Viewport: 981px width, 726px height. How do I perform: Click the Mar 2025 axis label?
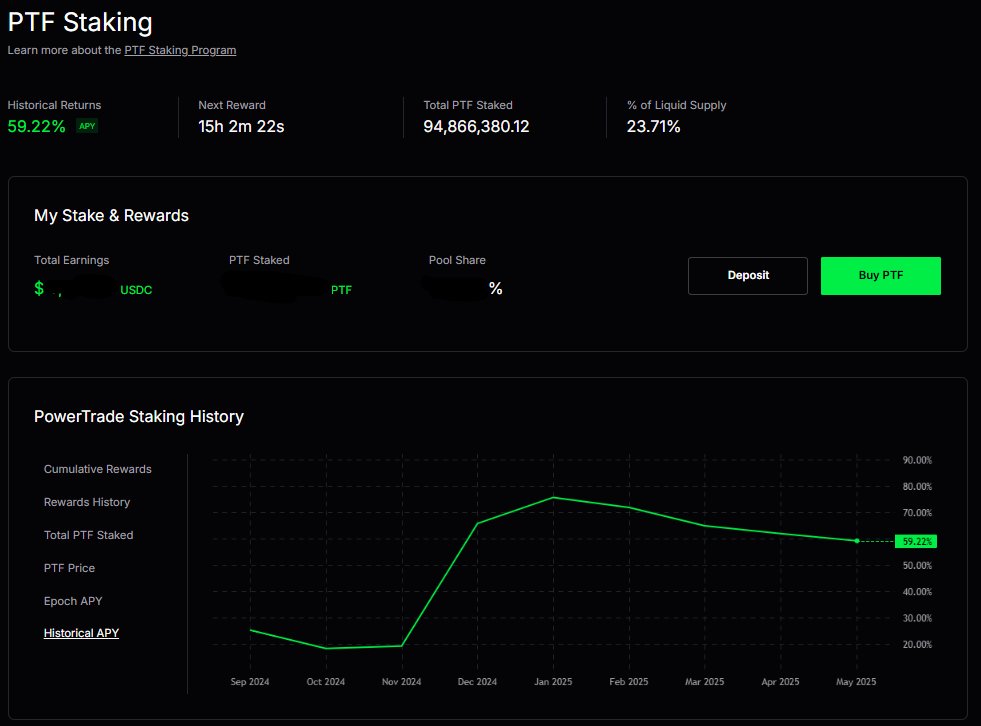point(704,682)
